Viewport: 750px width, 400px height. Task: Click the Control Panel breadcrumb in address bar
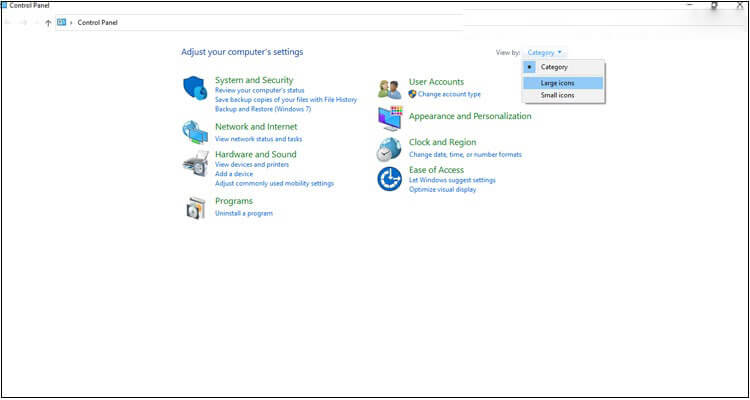coord(97,22)
